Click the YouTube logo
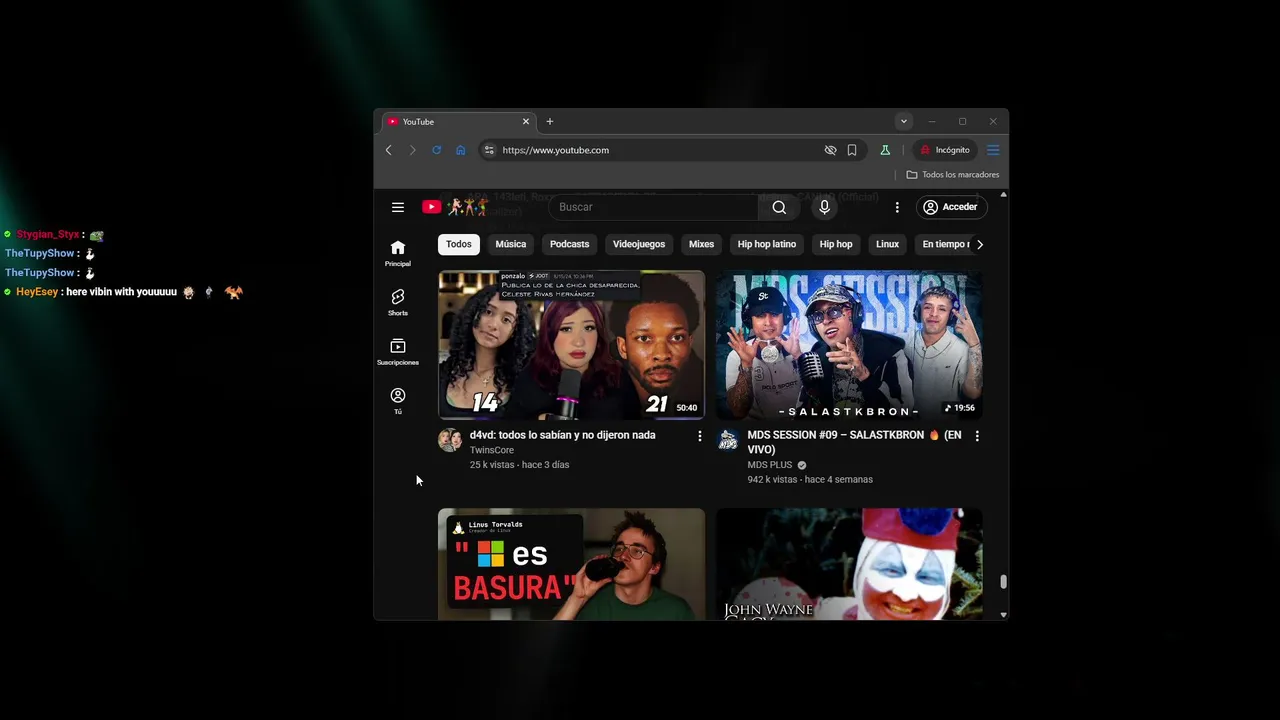The image size is (1280, 720). coord(455,207)
